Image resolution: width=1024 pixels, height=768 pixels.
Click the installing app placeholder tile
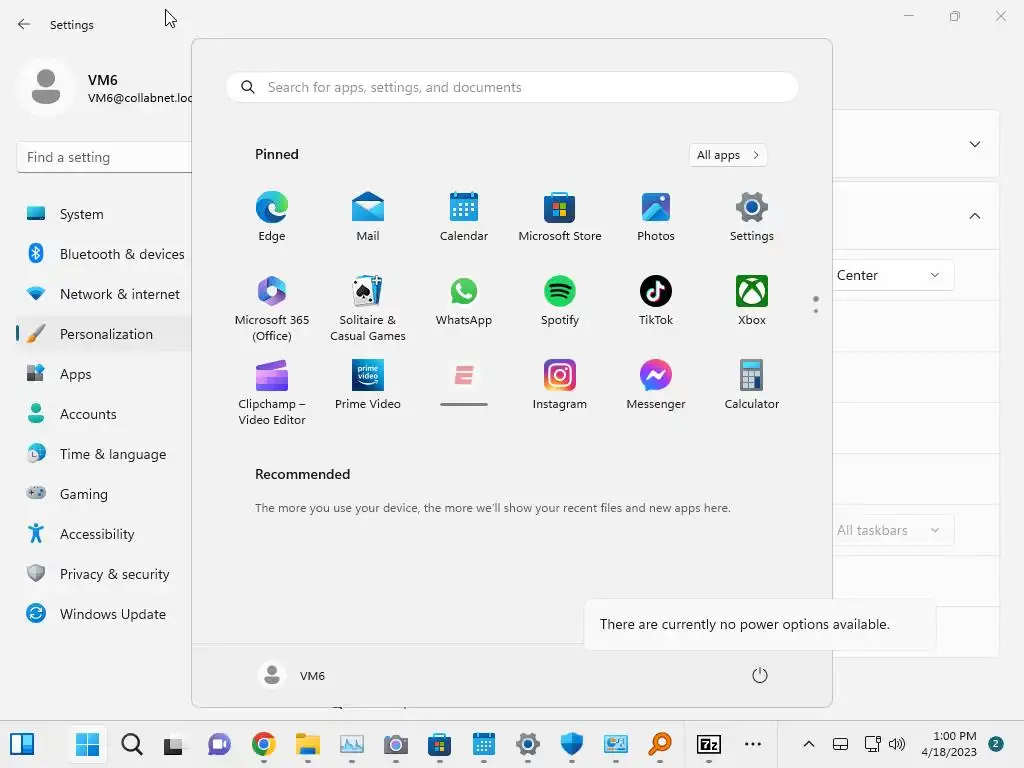point(464,384)
